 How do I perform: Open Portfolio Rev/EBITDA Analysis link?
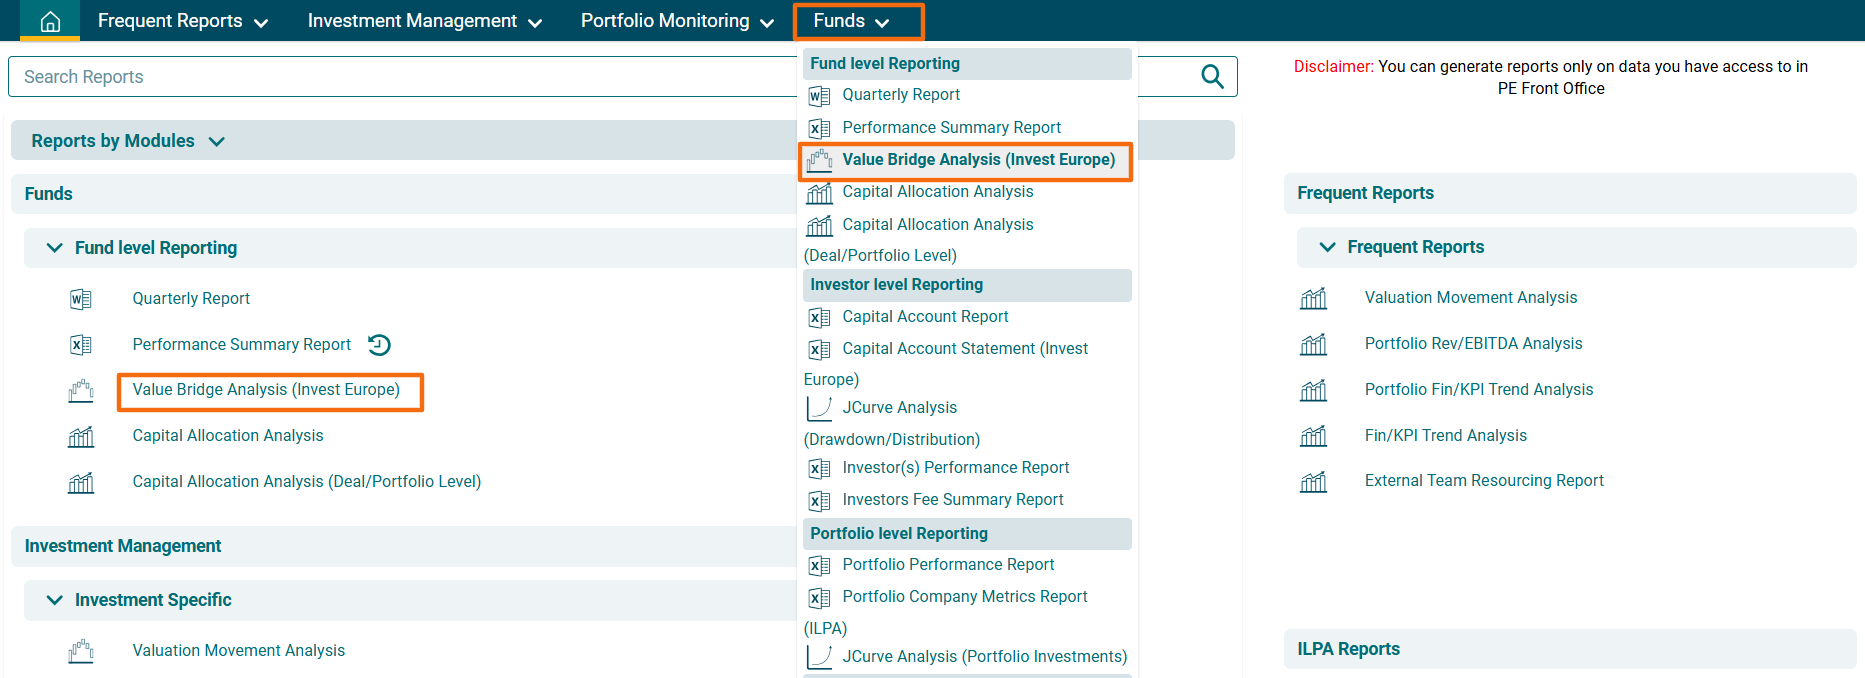[x=1473, y=344]
